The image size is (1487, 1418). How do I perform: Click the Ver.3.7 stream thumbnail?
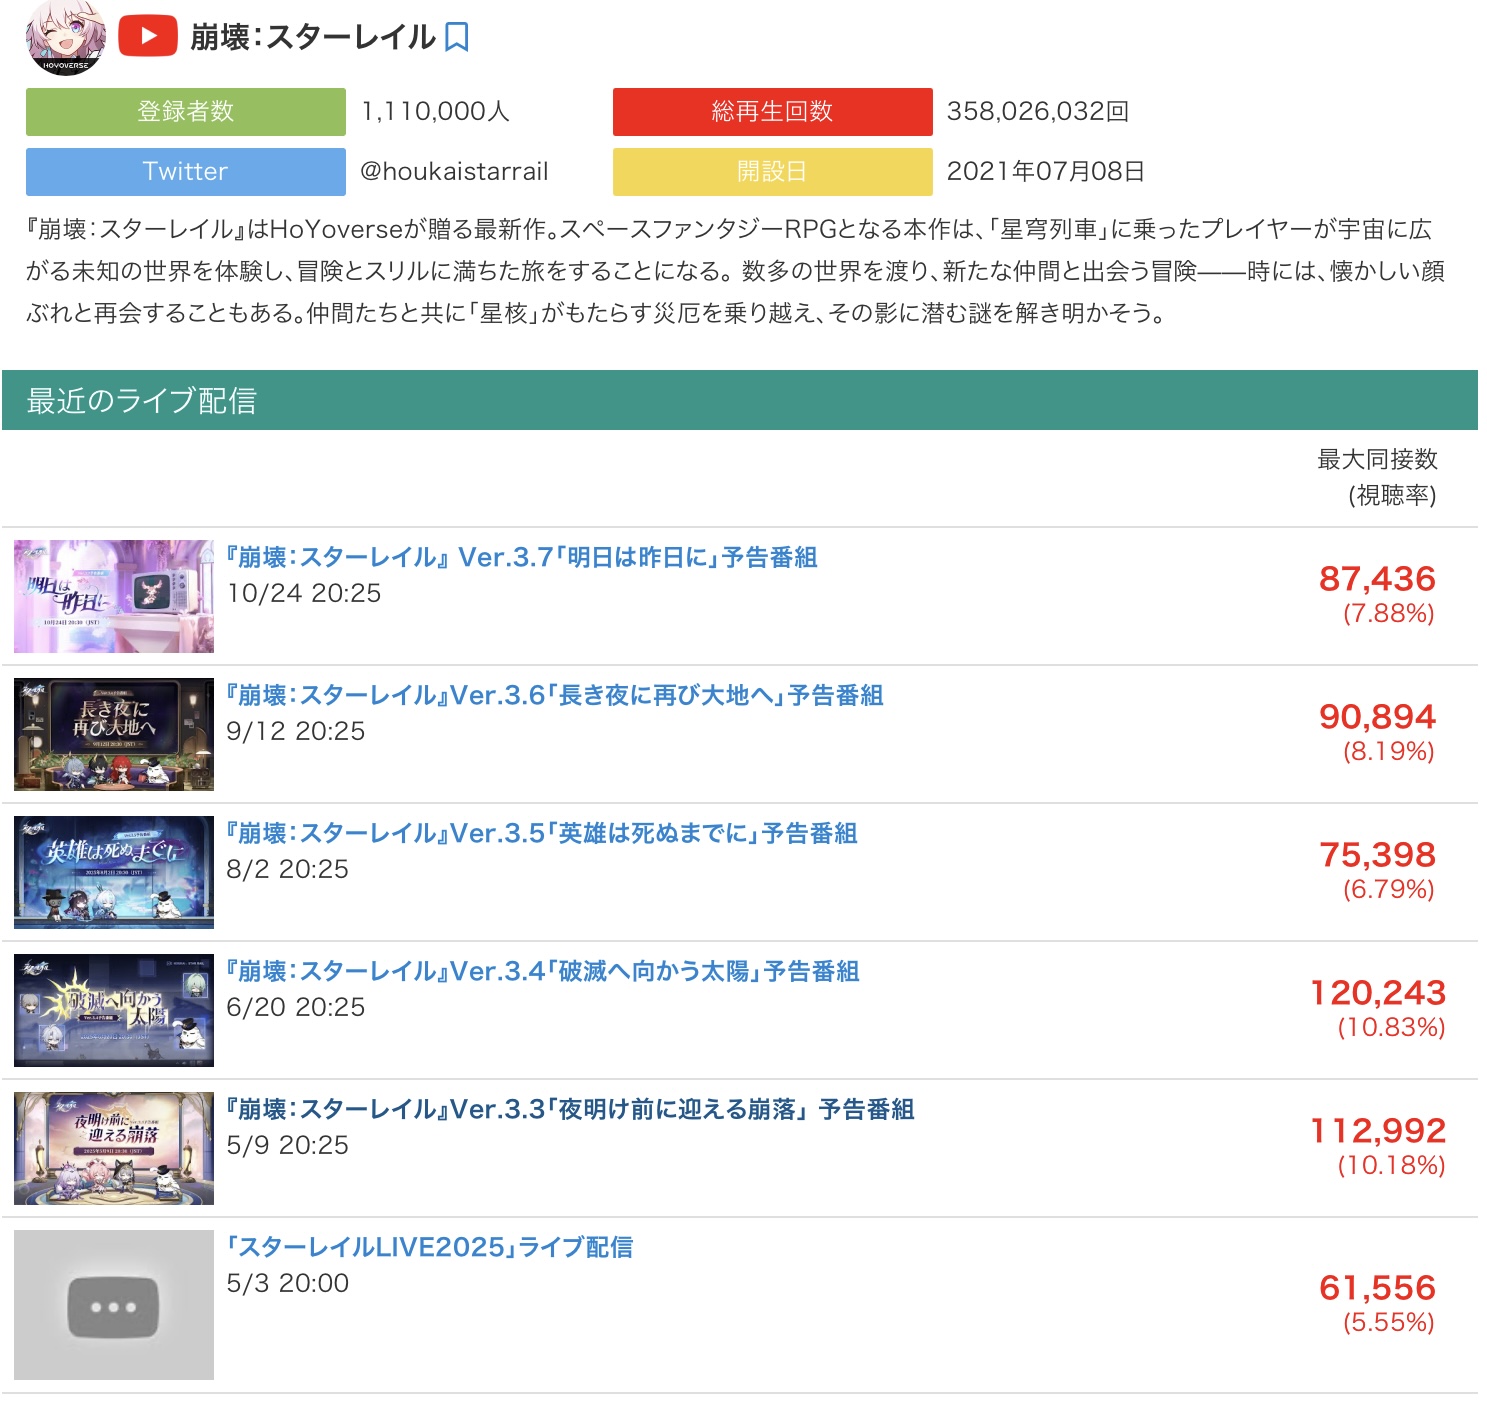click(x=114, y=596)
